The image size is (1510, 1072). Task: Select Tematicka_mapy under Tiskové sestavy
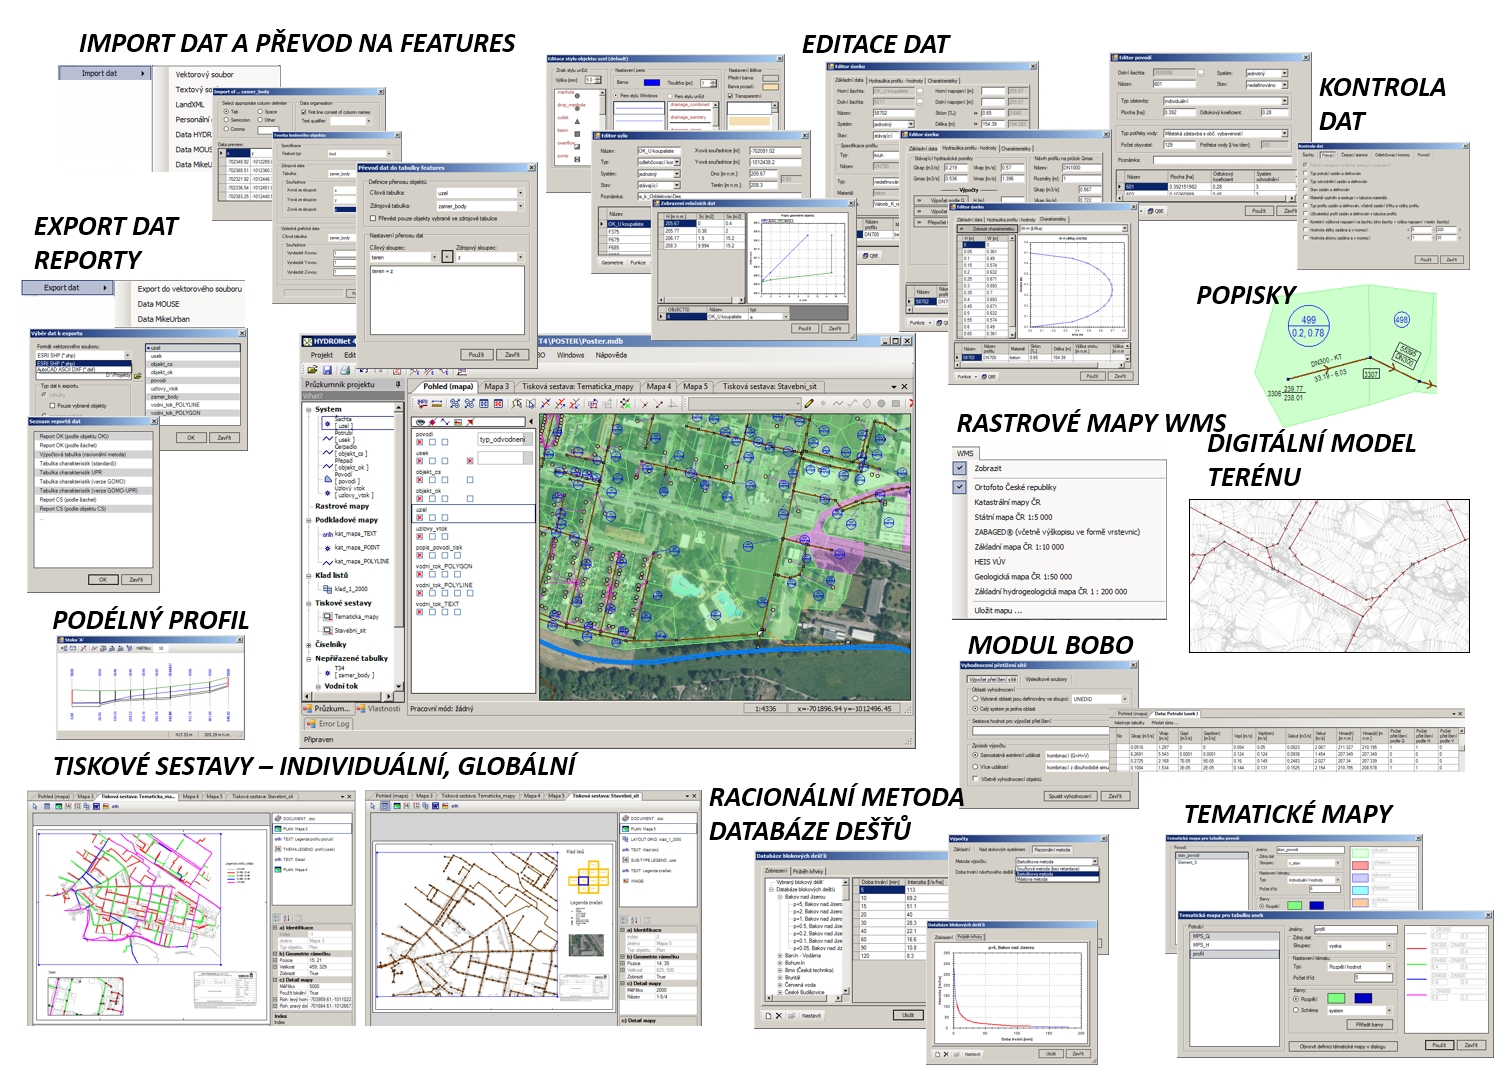pos(356,617)
